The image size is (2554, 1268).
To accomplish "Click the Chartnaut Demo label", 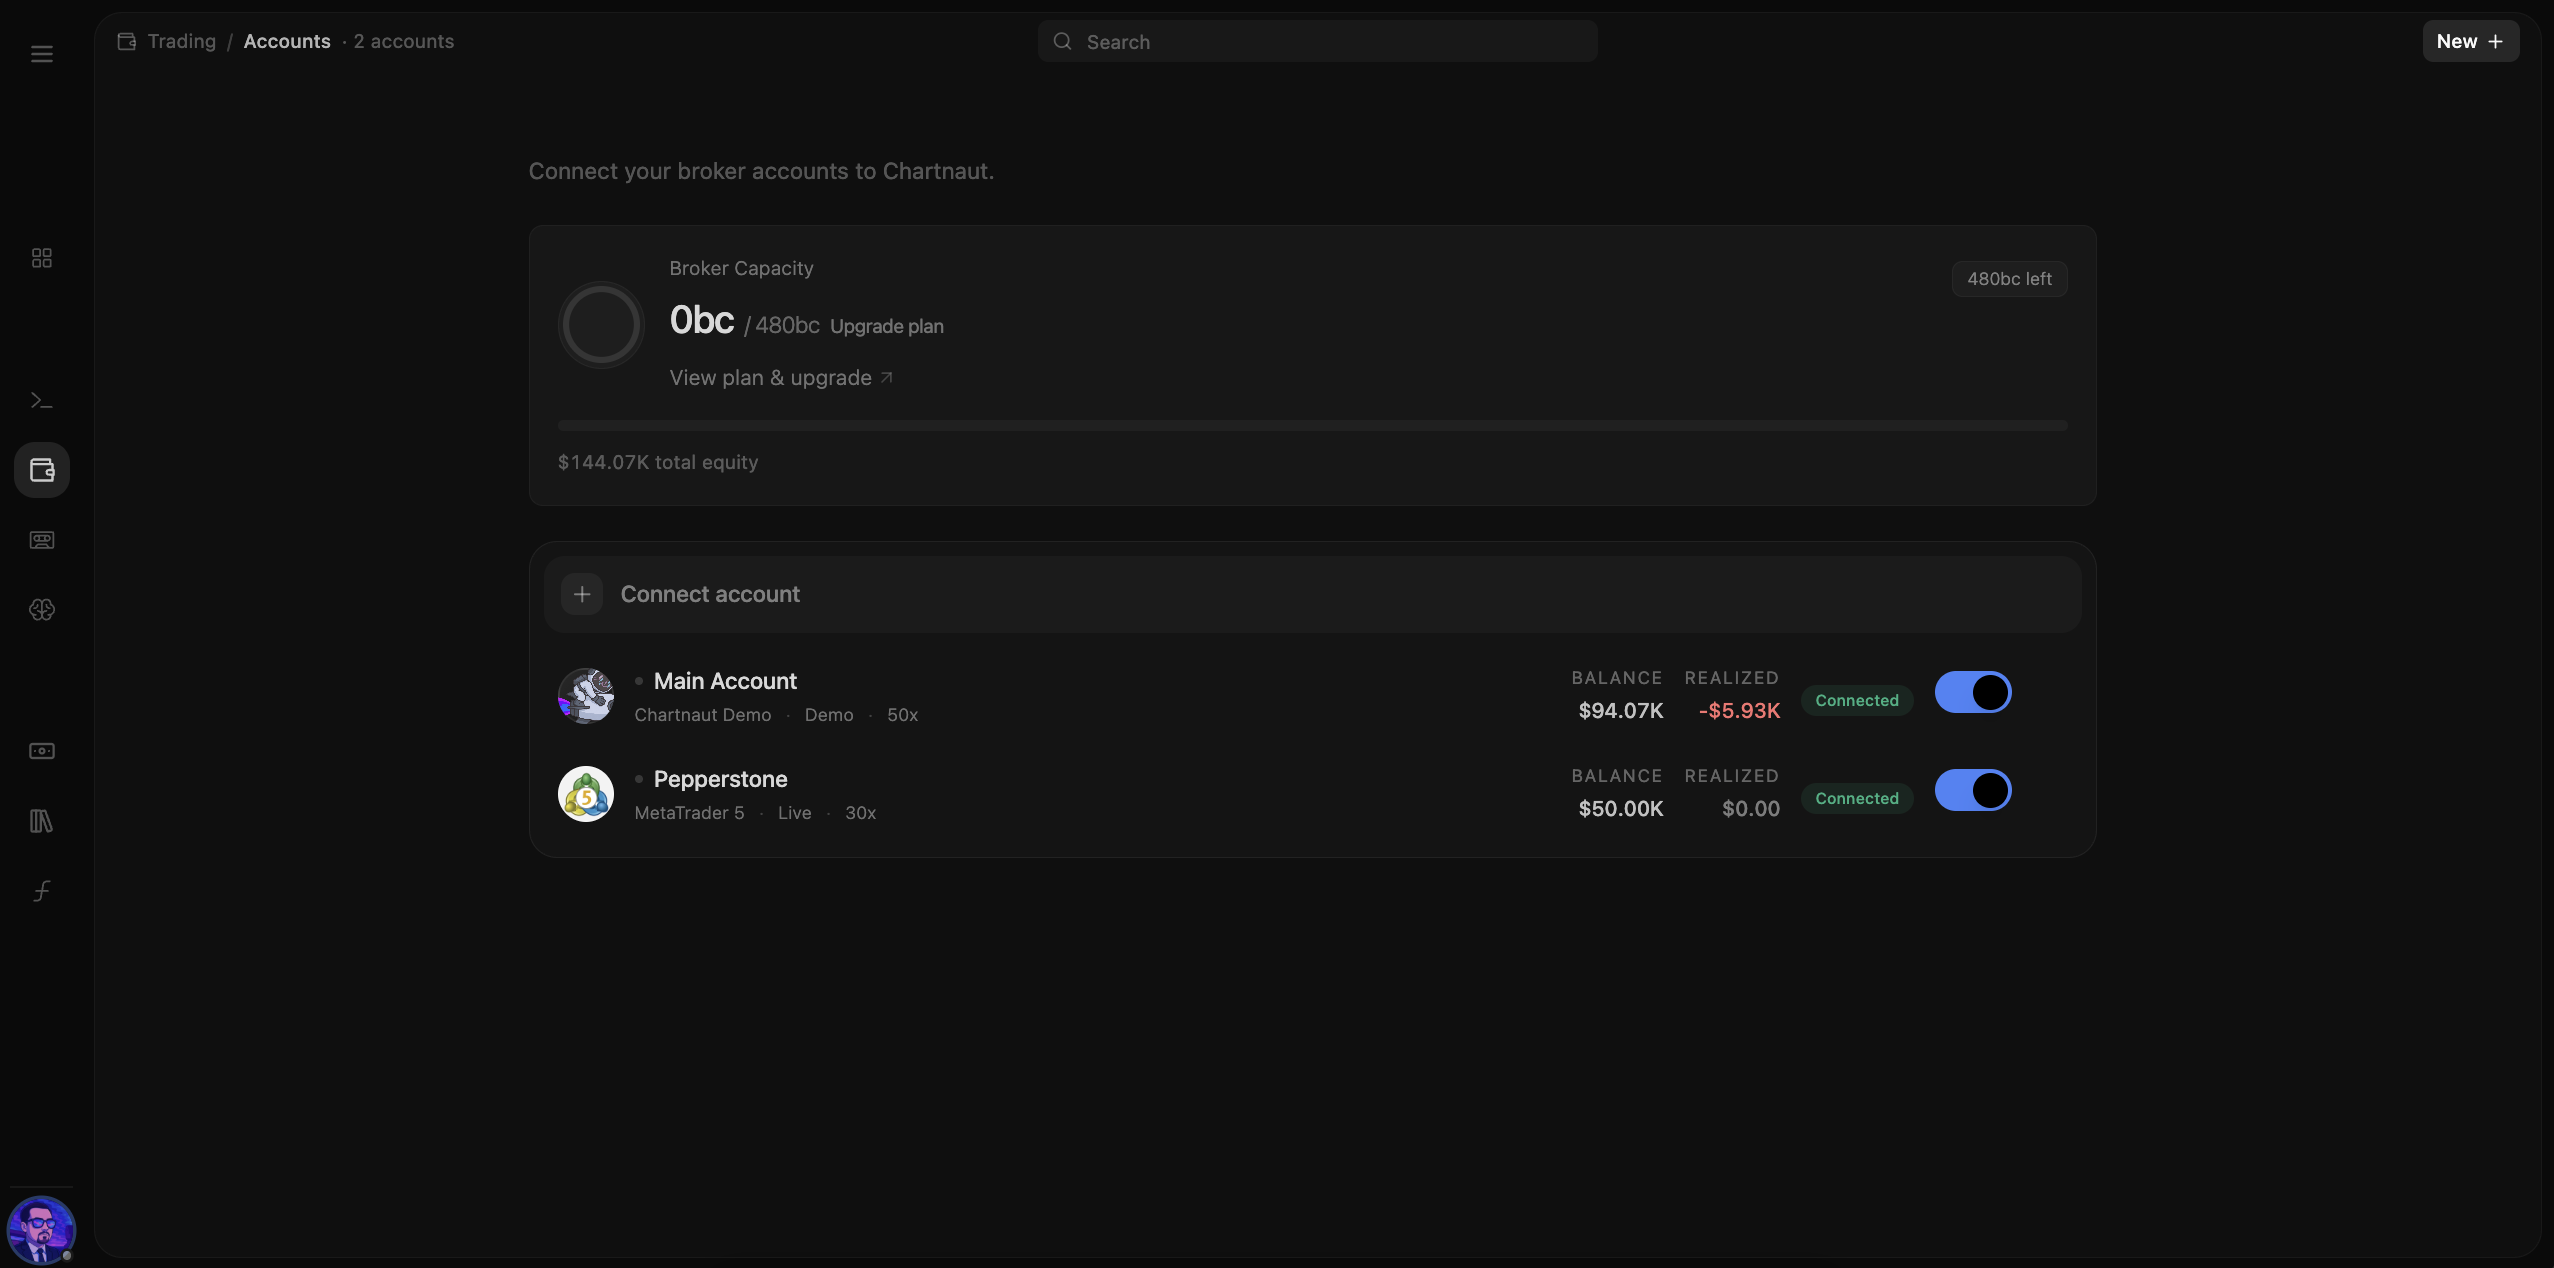I will (x=702, y=715).
